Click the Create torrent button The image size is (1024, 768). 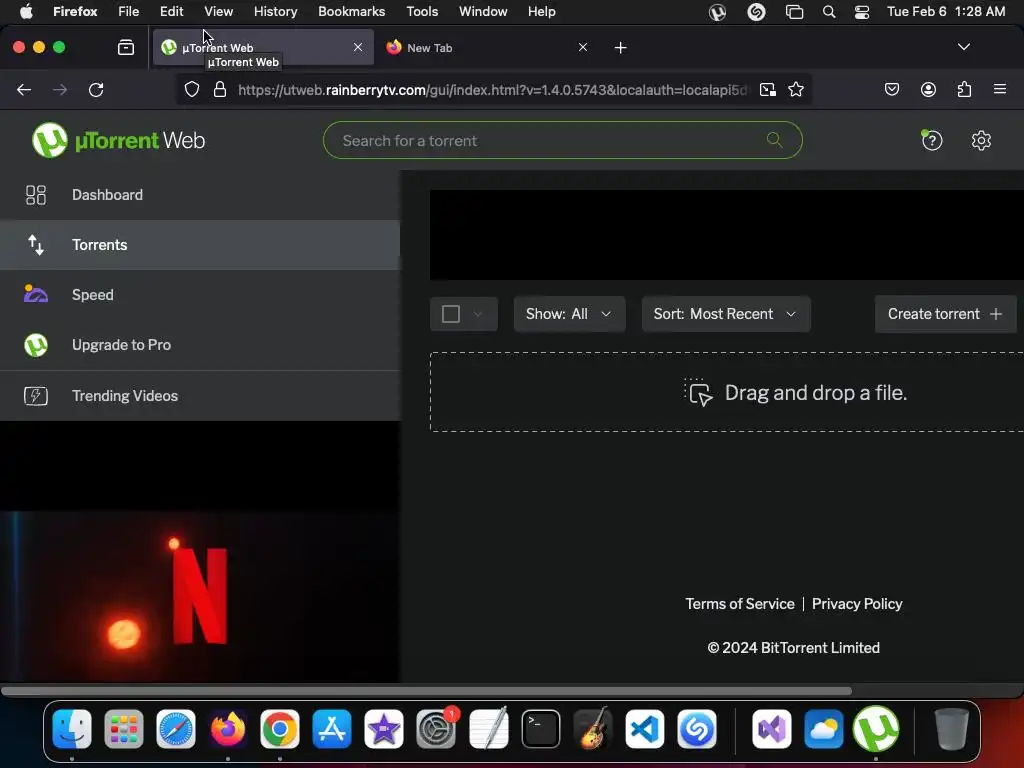pos(945,314)
